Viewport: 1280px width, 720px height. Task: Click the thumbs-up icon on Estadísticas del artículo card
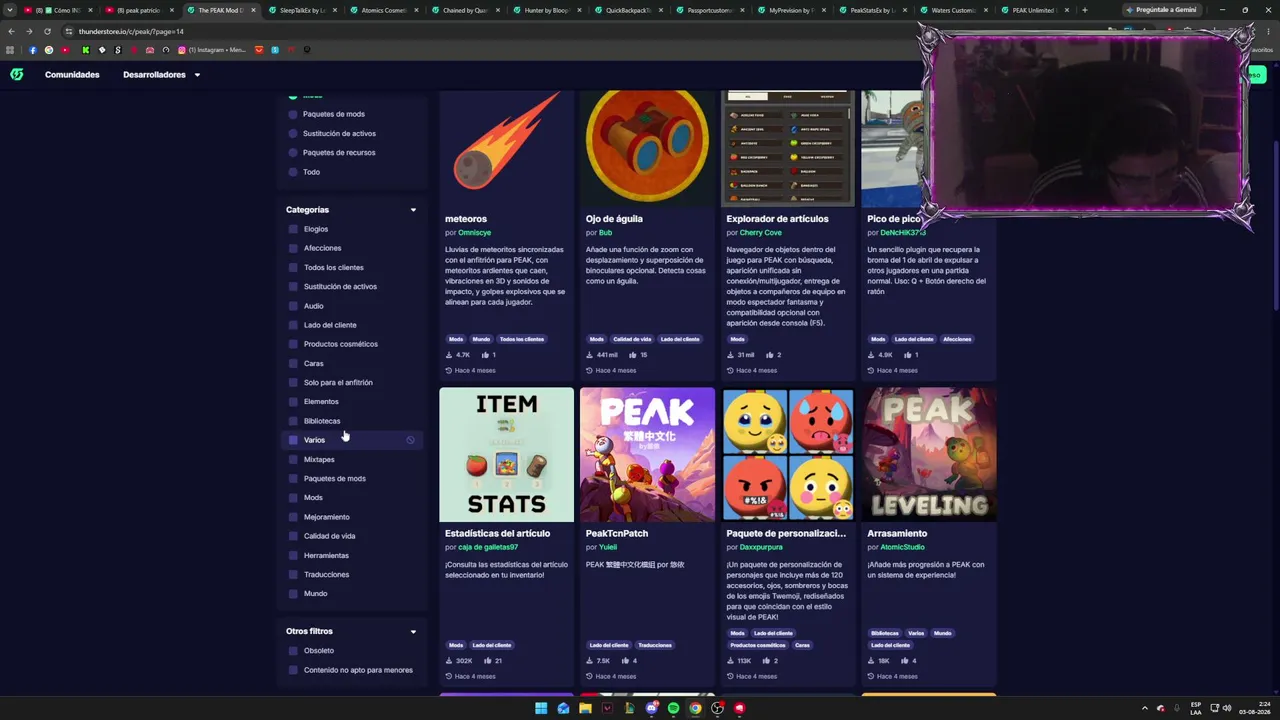pos(488,661)
